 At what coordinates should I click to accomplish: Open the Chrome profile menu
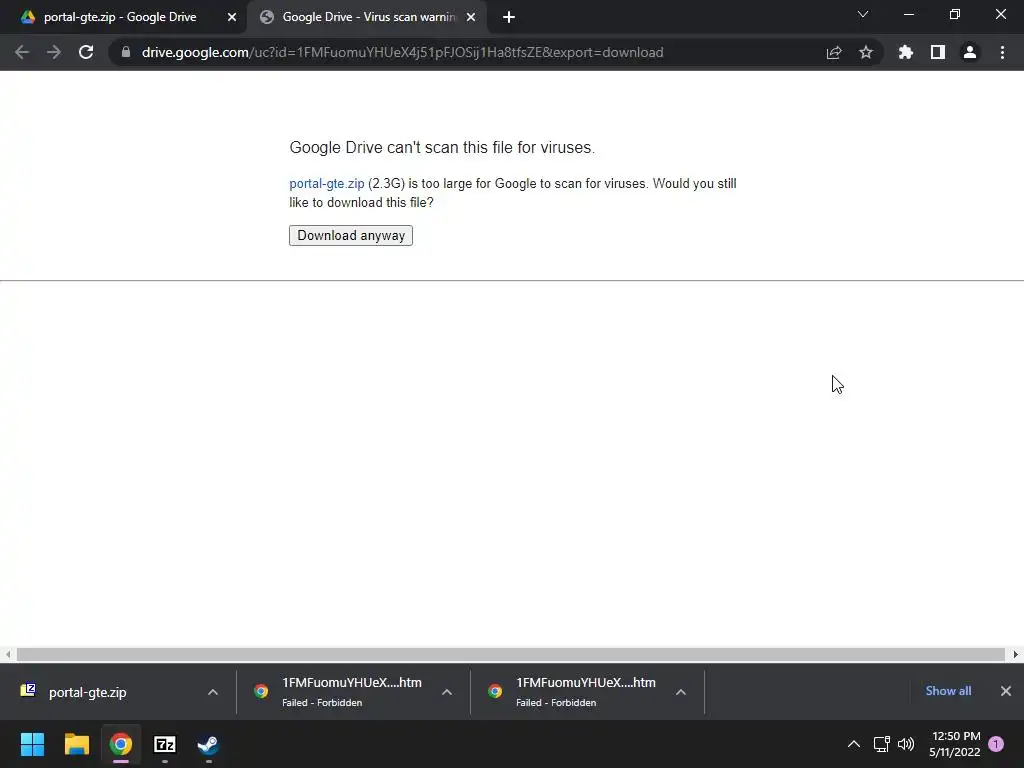(x=970, y=52)
